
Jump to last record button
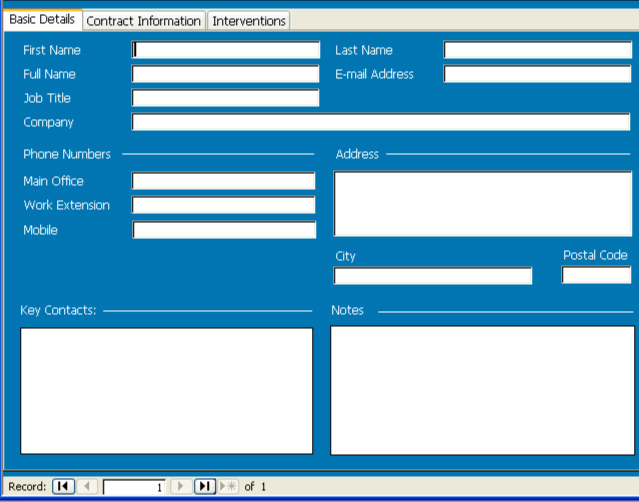[205, 486]
